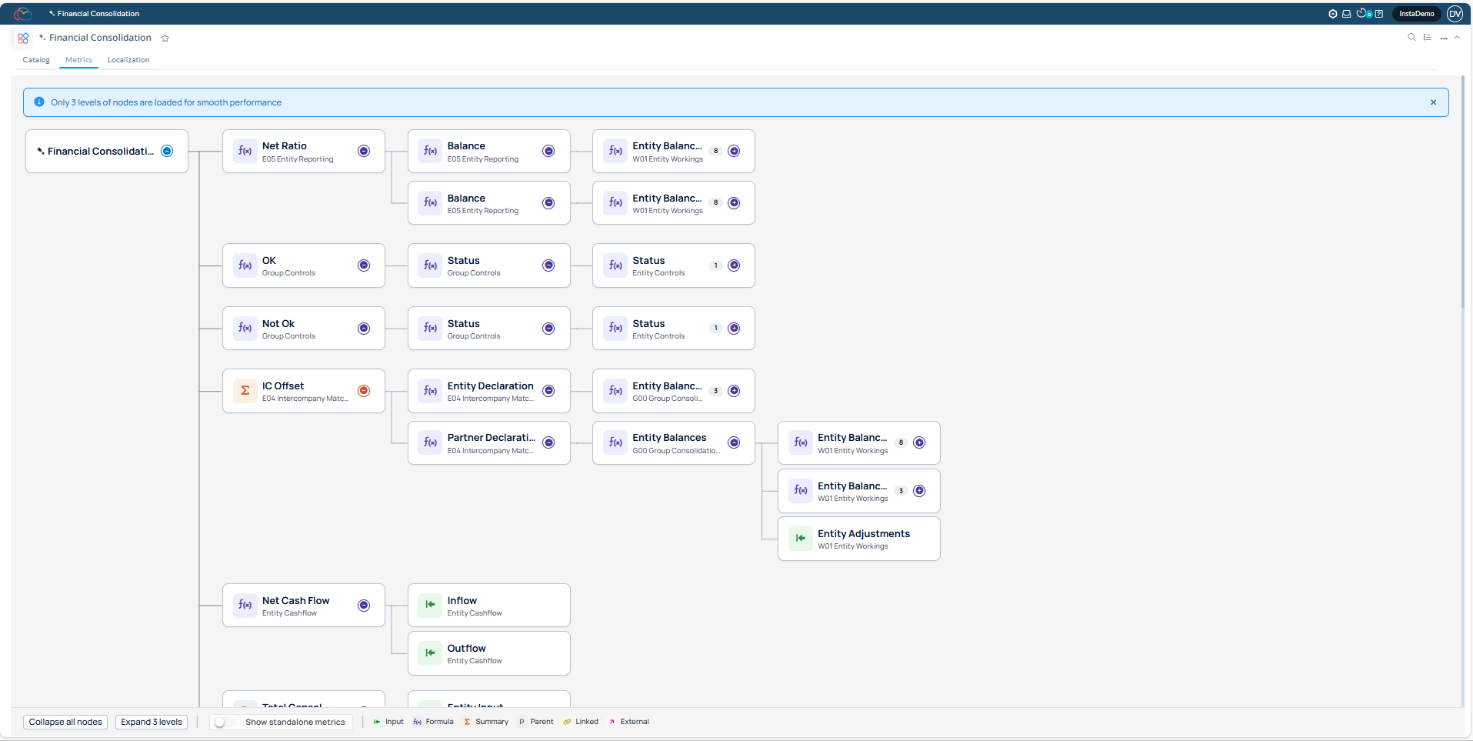Open the more options ellipsis near the title

pyautogui.click(x=1444, y=37)
